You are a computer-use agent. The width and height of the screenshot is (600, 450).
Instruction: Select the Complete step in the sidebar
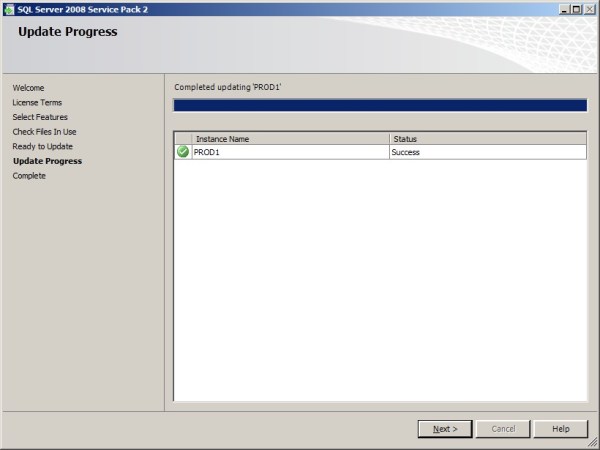(29, 176)
